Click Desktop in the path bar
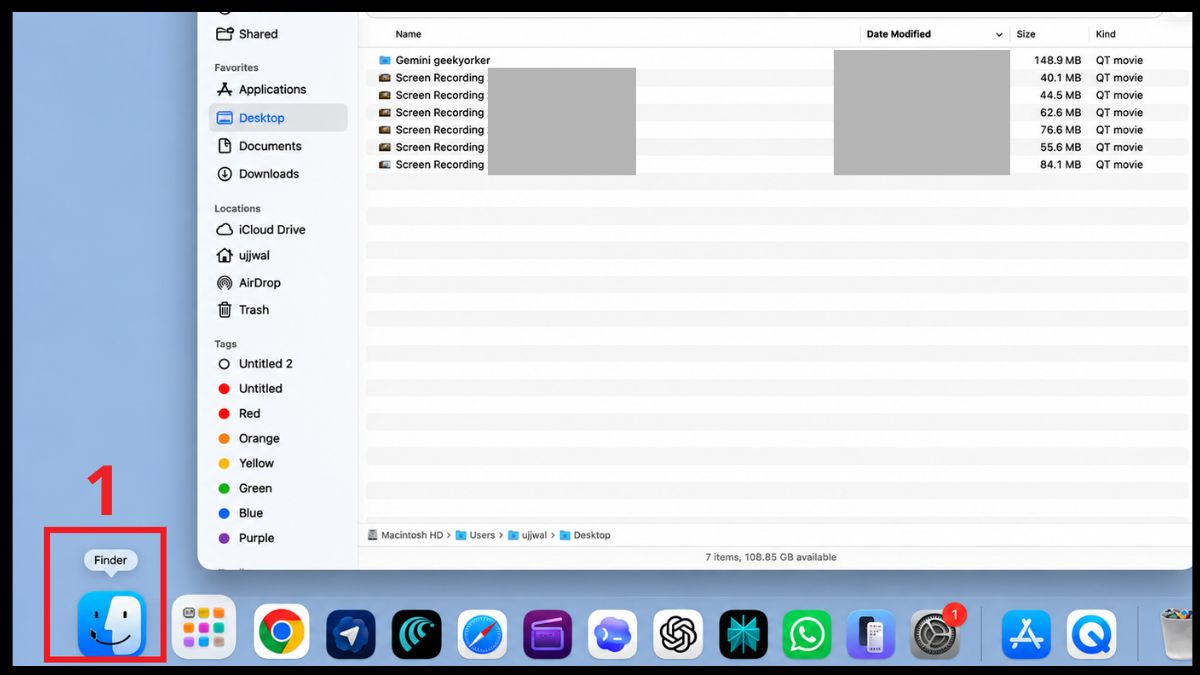 click(x=585, y=535)
